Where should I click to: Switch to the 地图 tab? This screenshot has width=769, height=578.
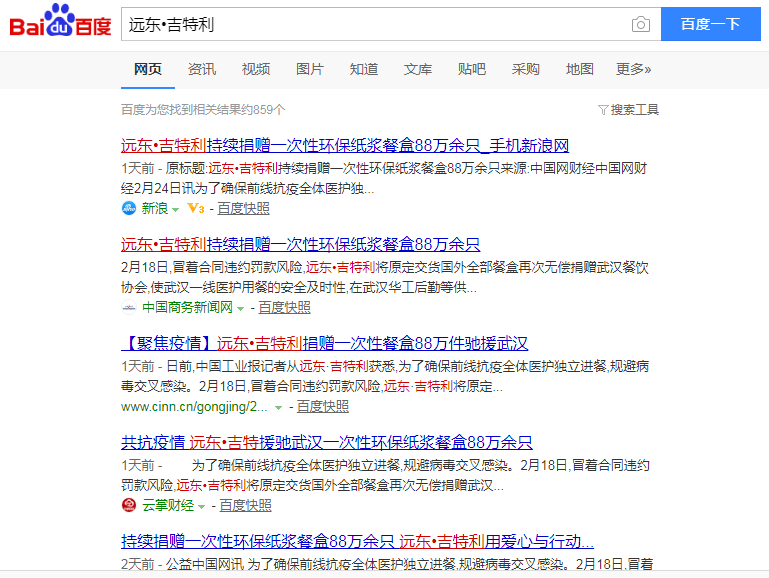[x=579, y=69]
